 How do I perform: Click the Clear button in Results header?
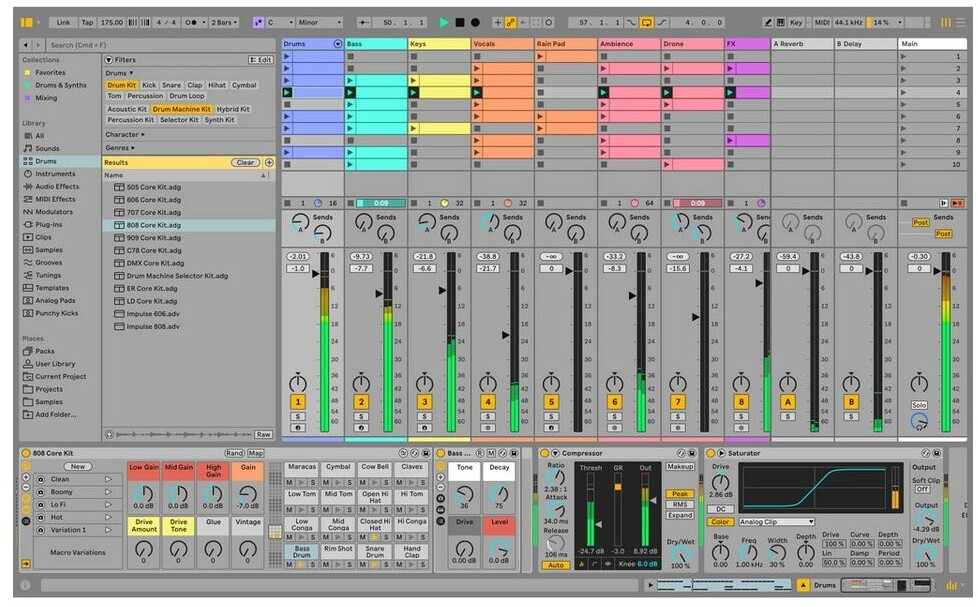(x=245, y=162)
